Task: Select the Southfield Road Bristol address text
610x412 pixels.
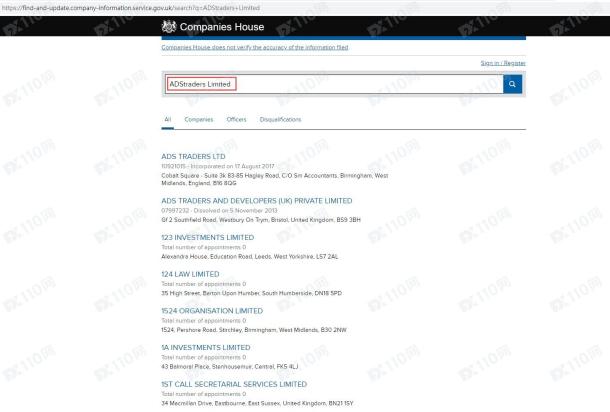Action: pyautogui.click(x=261, y=220)
